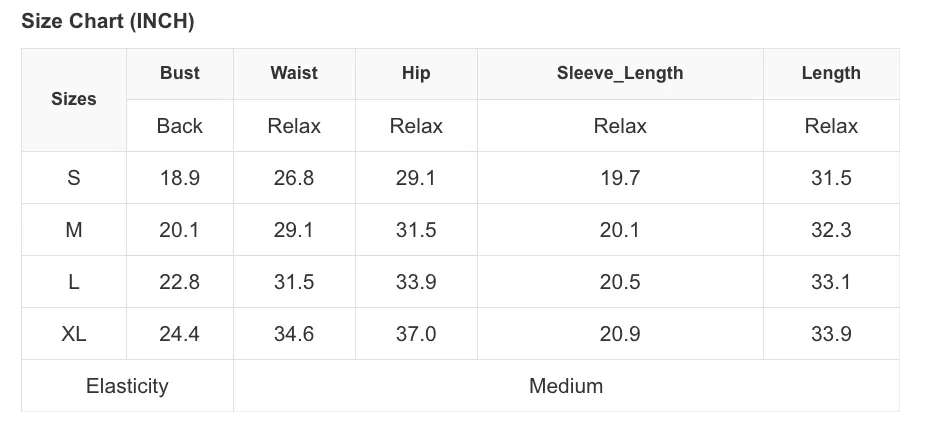The width and height of the screenshot is (928, 434).
Task: Select the XL size row label
Action: pyautogui.click(x=74, y=334)
